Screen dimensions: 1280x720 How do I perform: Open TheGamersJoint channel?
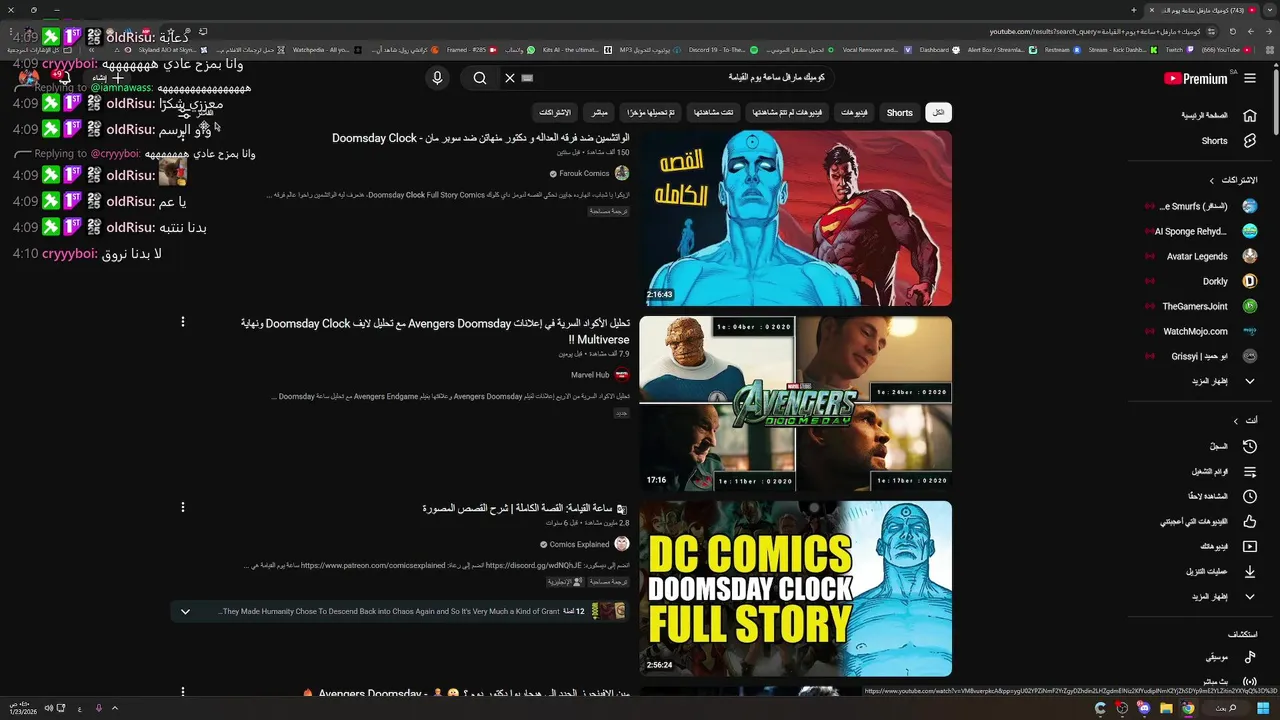click(x=1200, y=306)
